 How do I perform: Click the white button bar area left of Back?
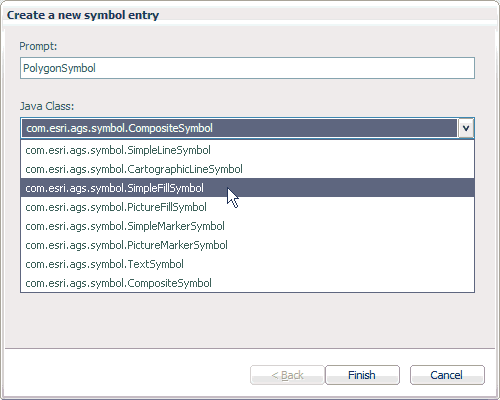pyautogui.click(x=127, y=375)
